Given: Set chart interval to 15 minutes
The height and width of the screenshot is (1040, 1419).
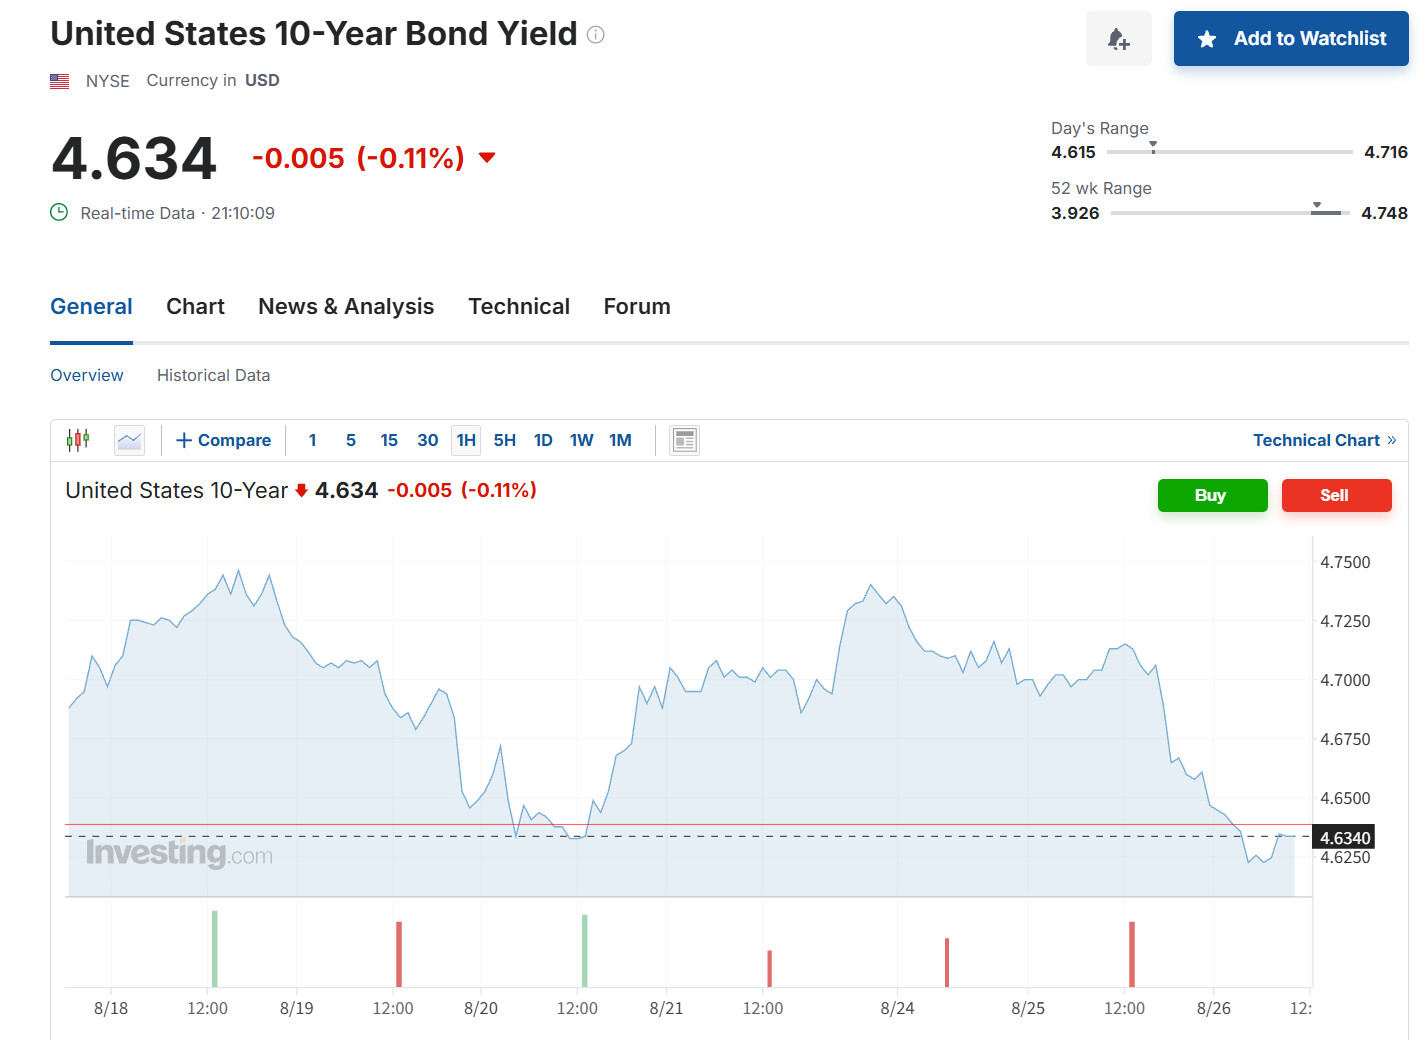Looking at the screenshot, I should (389, 440).
